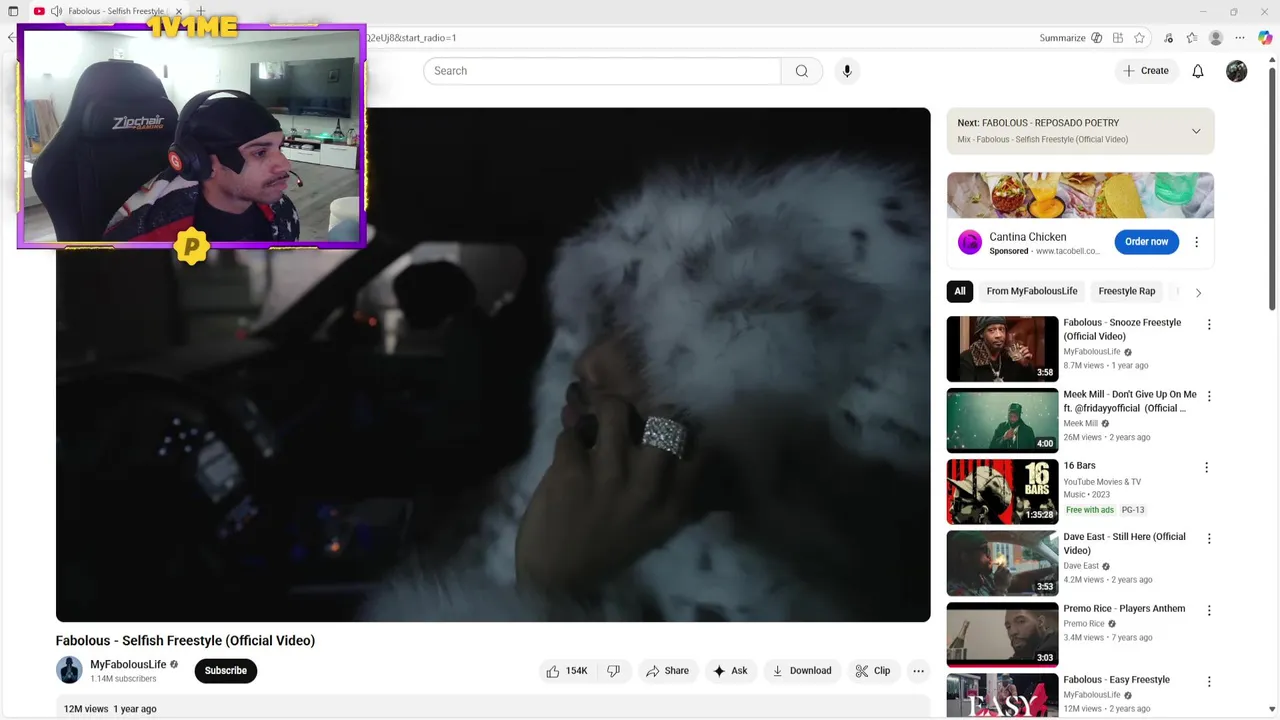This screenshot has width=1280, height=720.
Task: Close the Fabolous Selfish Freestyle tab
Action: 177,11
